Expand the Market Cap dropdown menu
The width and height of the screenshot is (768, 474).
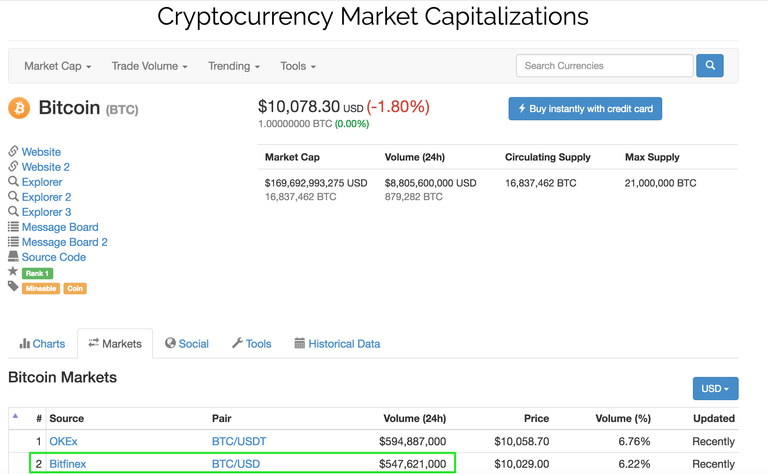57,66
